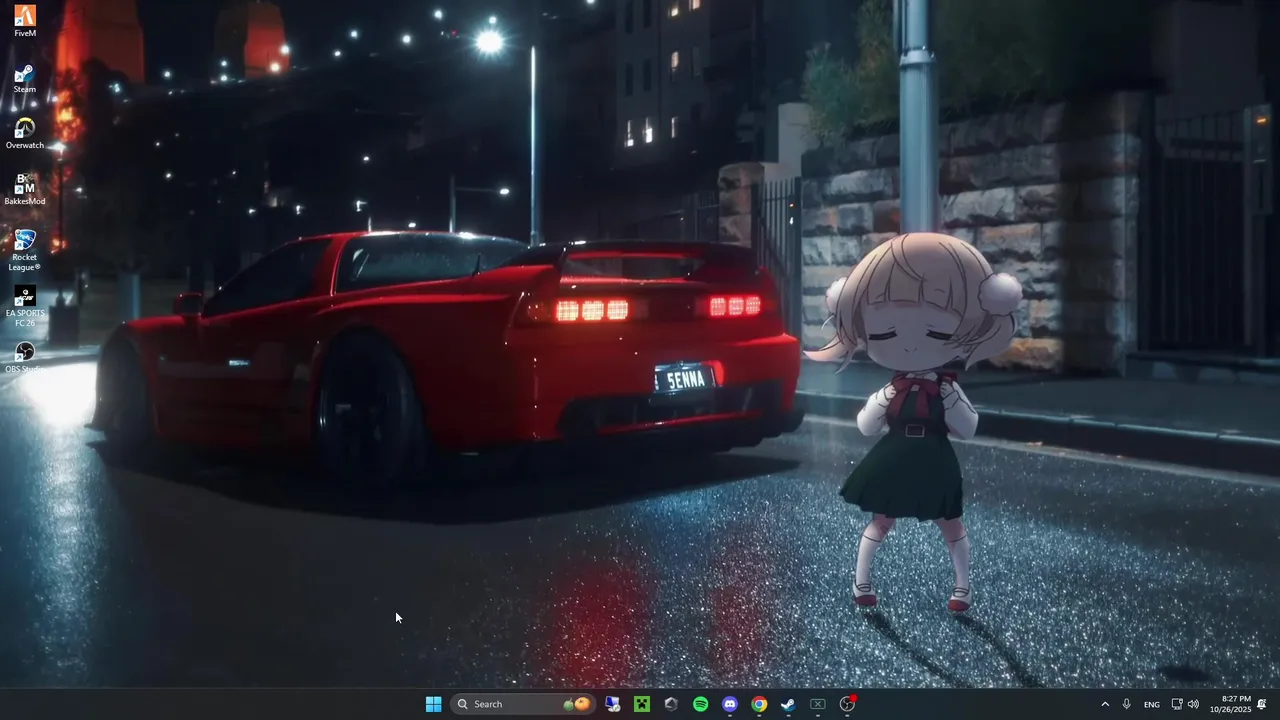Image resolution: width=1280 pixels, height=720 pixels.
Task: Open the taskbar icon just right of Search
Action: tap(613, 704)
